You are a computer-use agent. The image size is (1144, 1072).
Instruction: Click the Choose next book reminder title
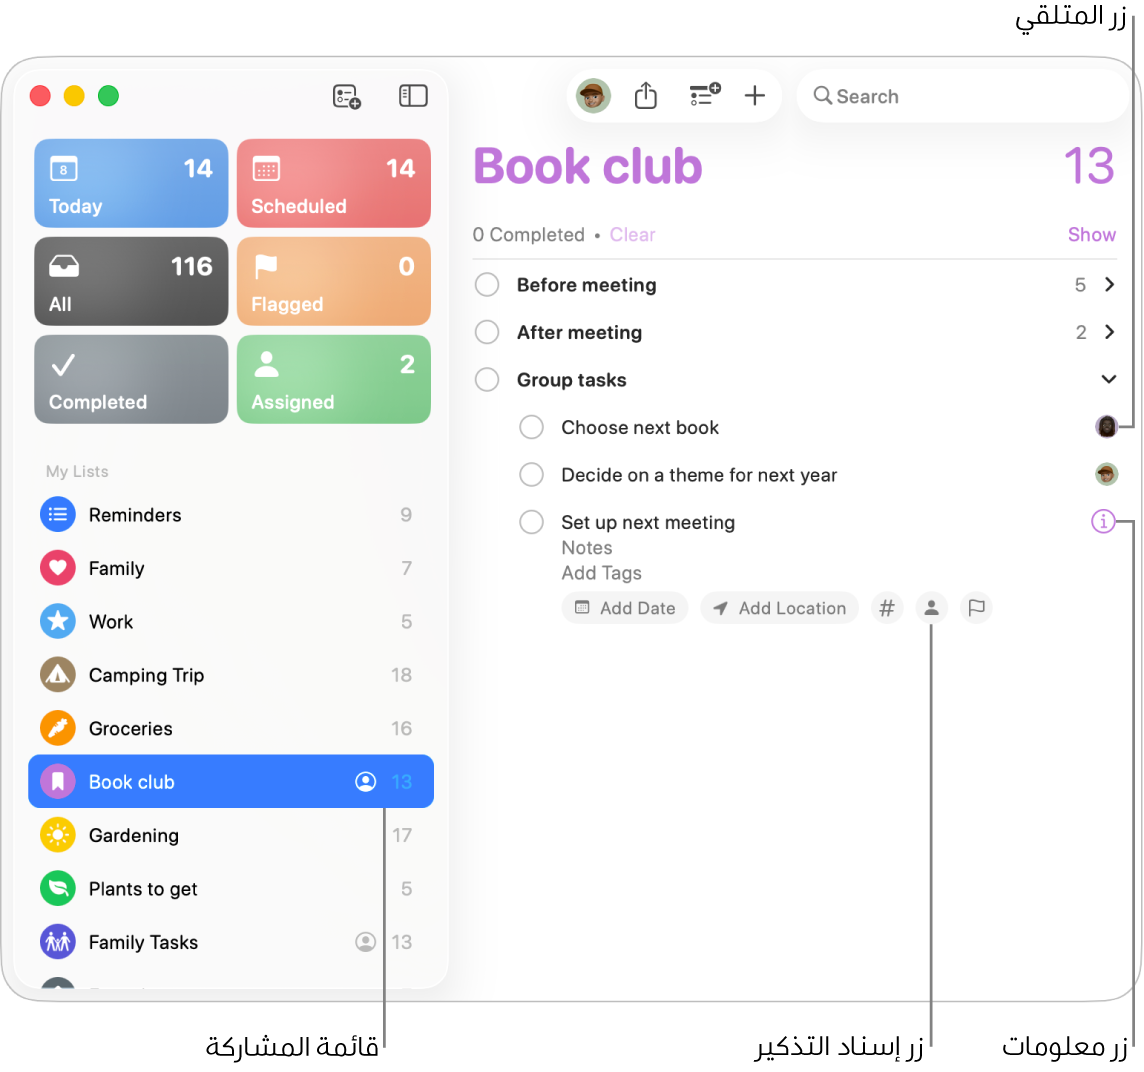[640, 428]
